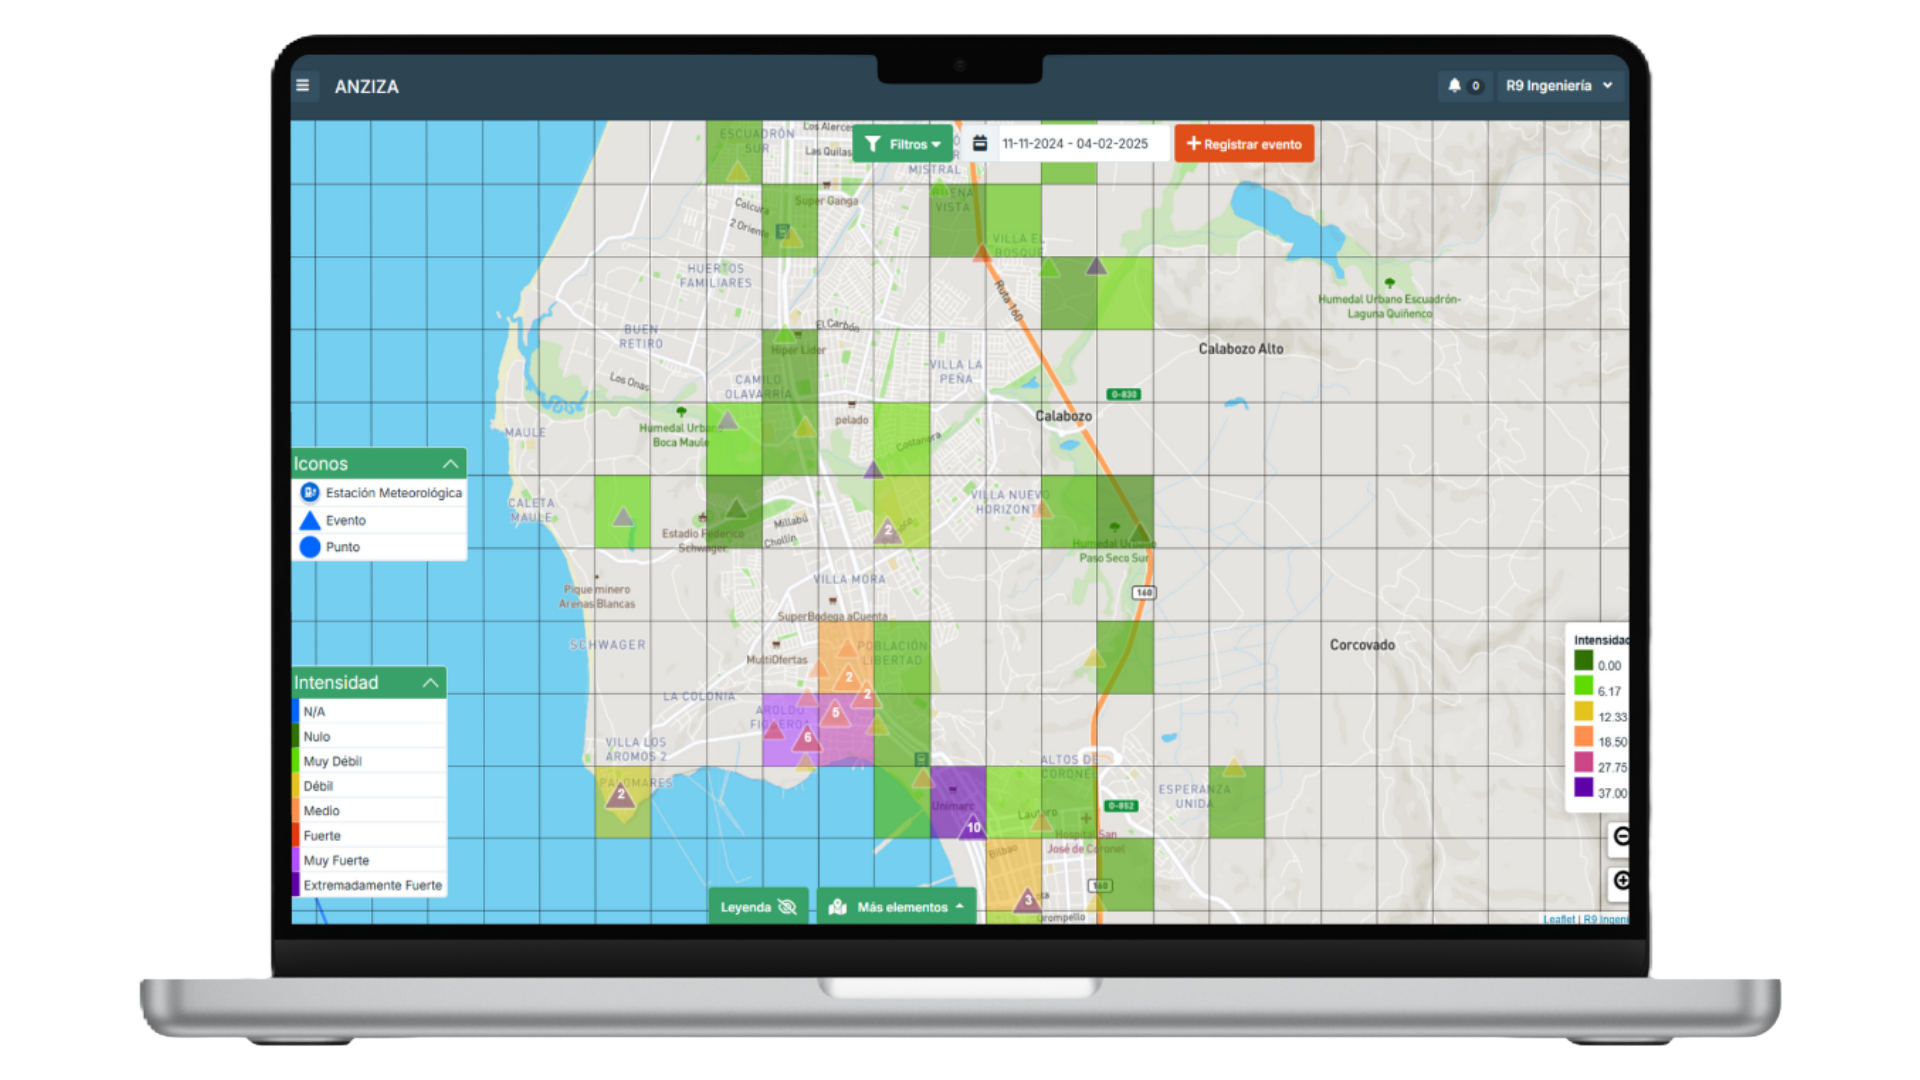Click the yellow event triangle near Esperanza Unida
This screenshot has height=1080, width=1920.
click(1234, 768)
